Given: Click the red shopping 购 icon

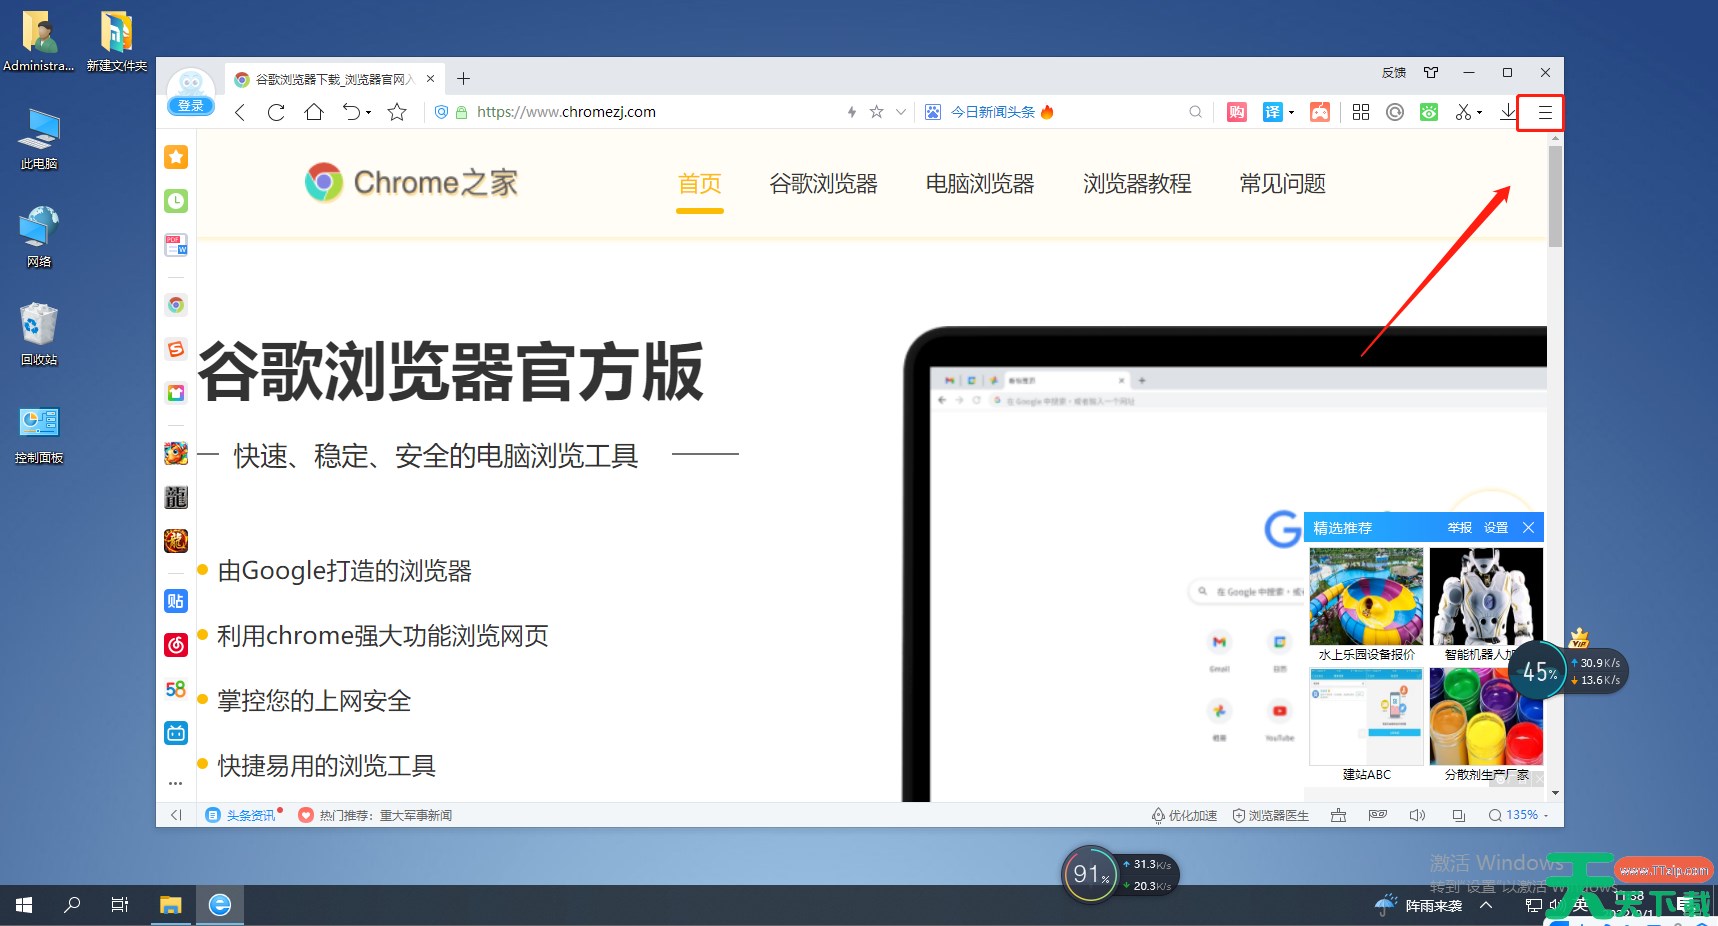Looking at the screenshot, I should click(x=1236, y=112).
